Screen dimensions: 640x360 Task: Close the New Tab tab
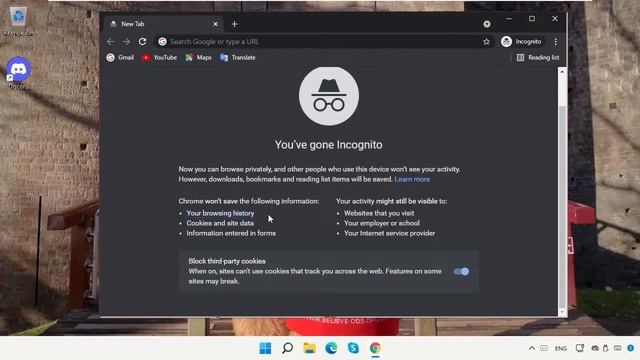pyautogui.click(x=215, y=24)
